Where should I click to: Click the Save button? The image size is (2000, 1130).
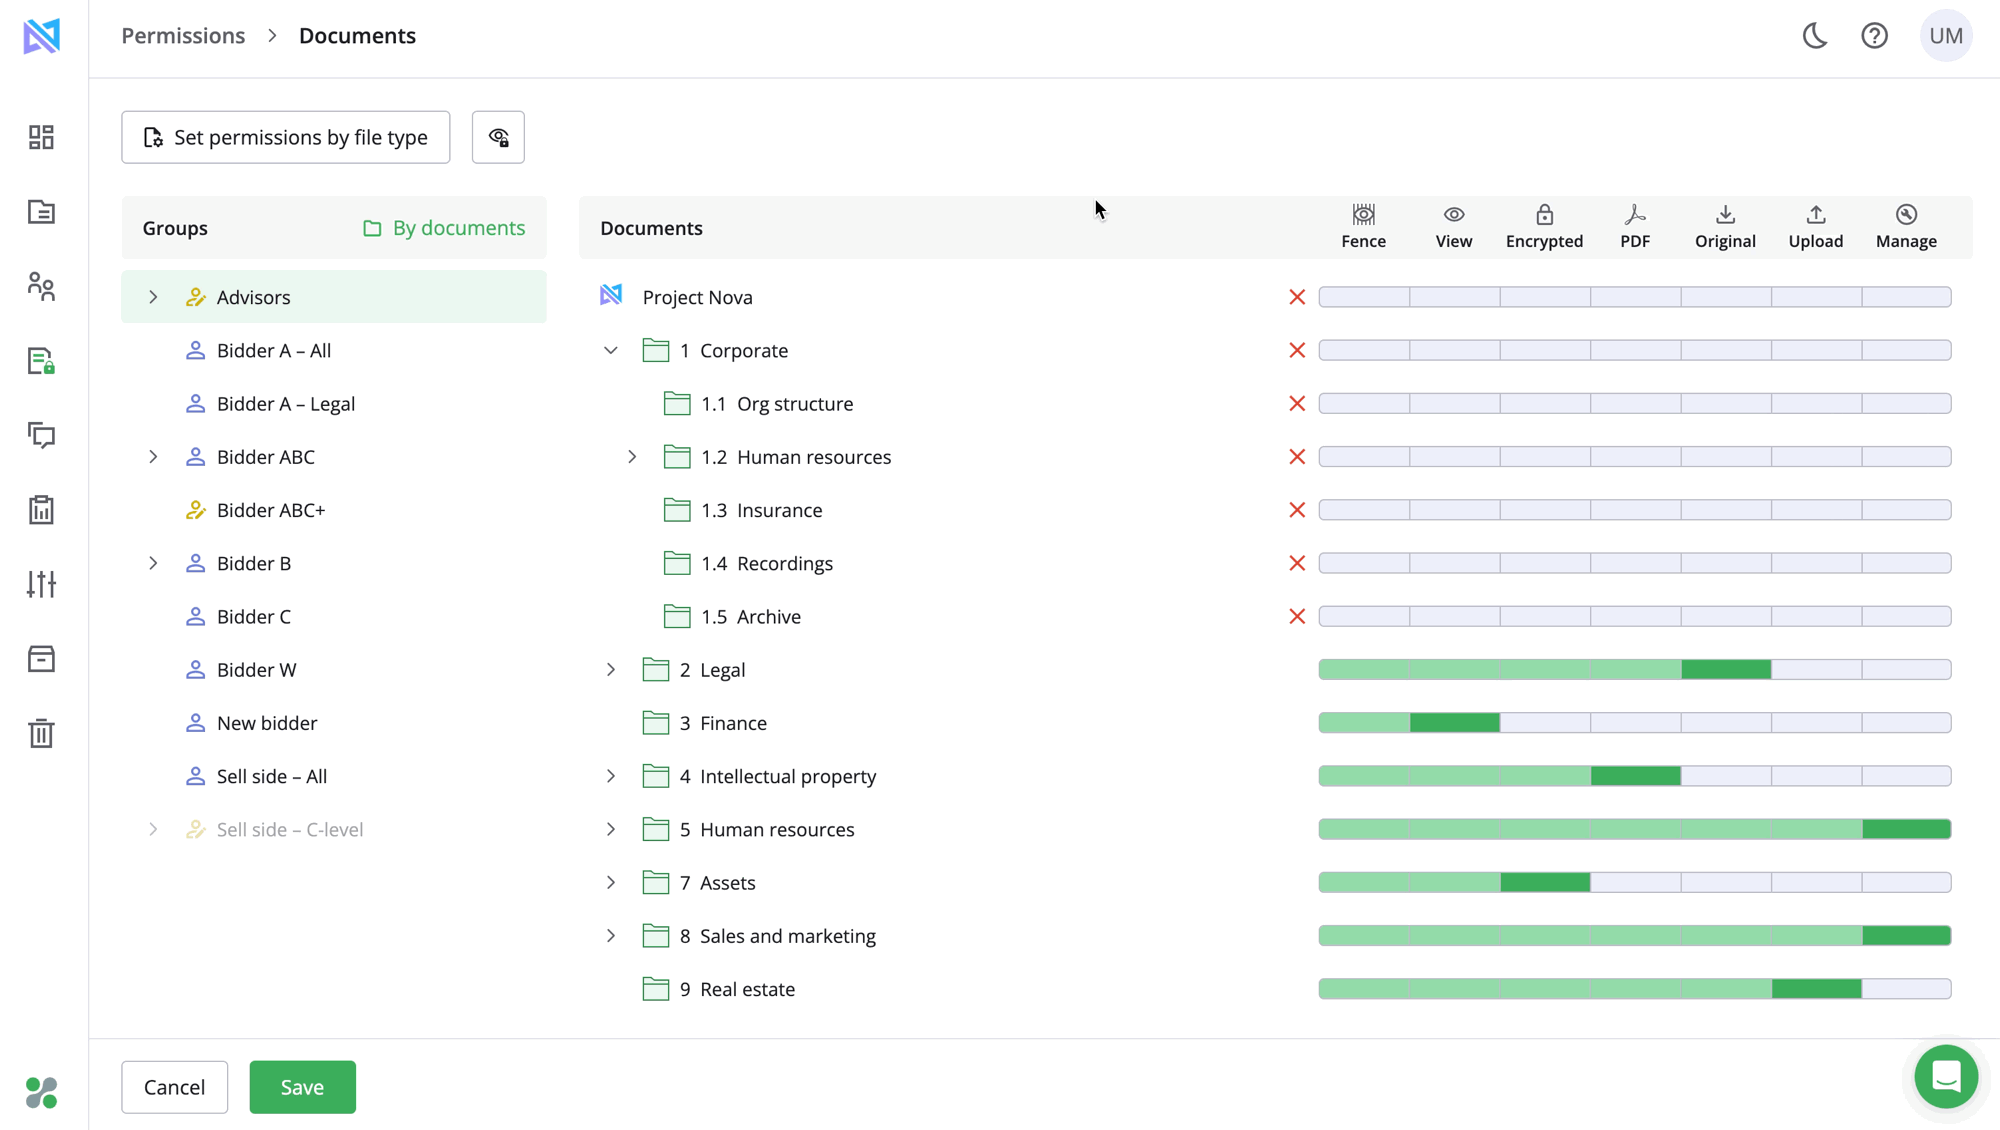pyautogui.click(x=302, y=1087)
